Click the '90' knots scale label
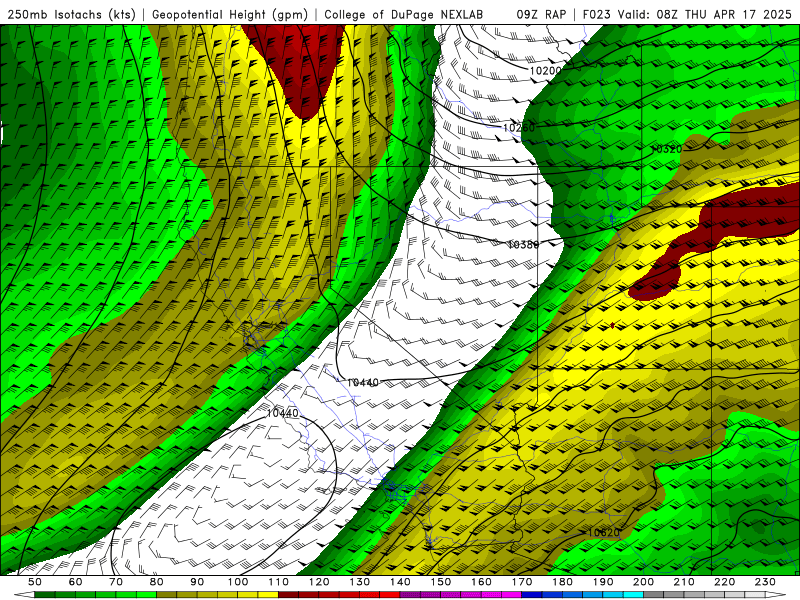Viewport: 800px width, 600px height. 197,582
